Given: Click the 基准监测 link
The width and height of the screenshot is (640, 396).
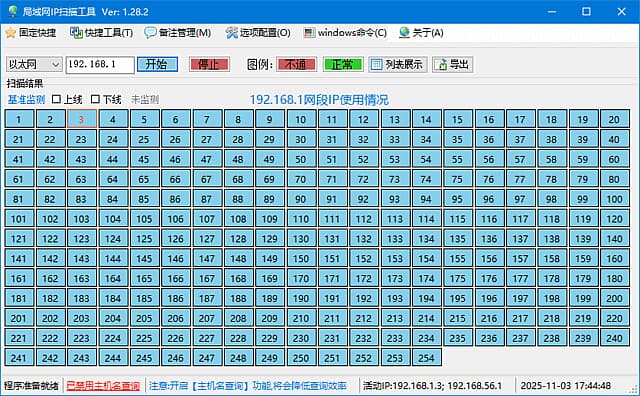Looking at the screenshot, I should click(x=26, y=99).
